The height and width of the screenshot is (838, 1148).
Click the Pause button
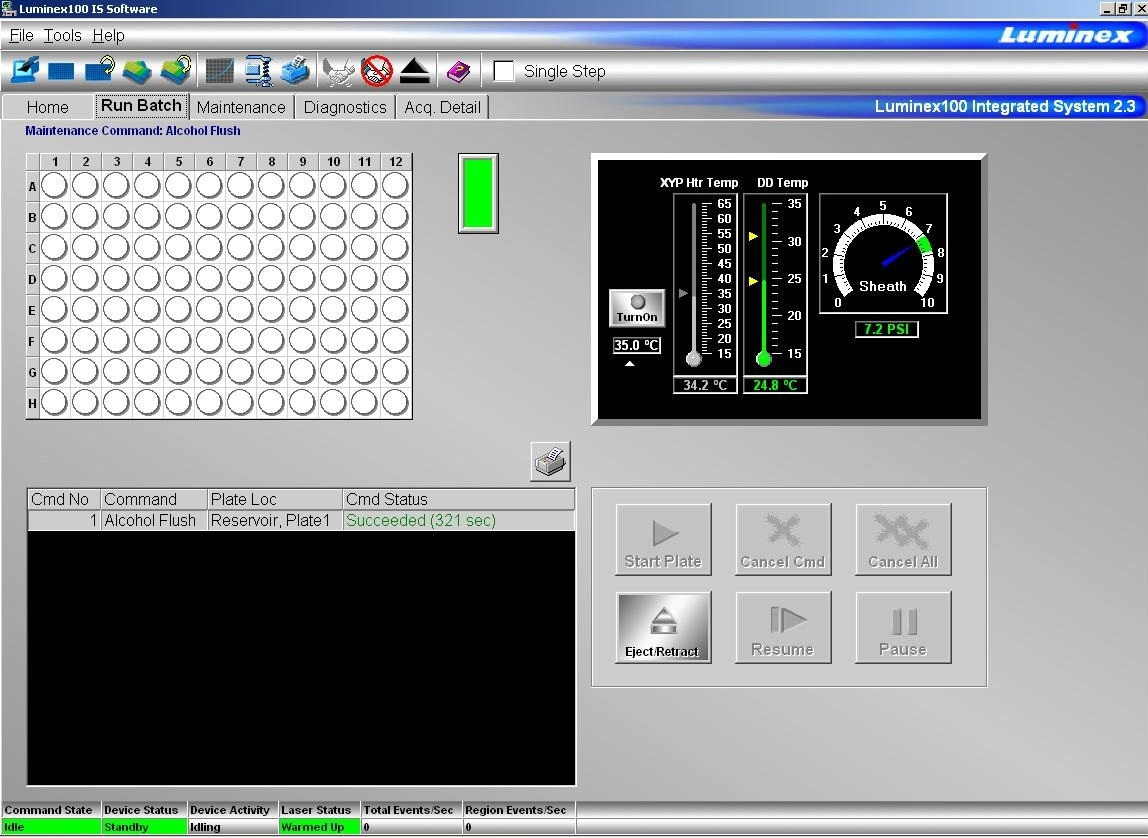pyautogui.click(x=903, y=627)
